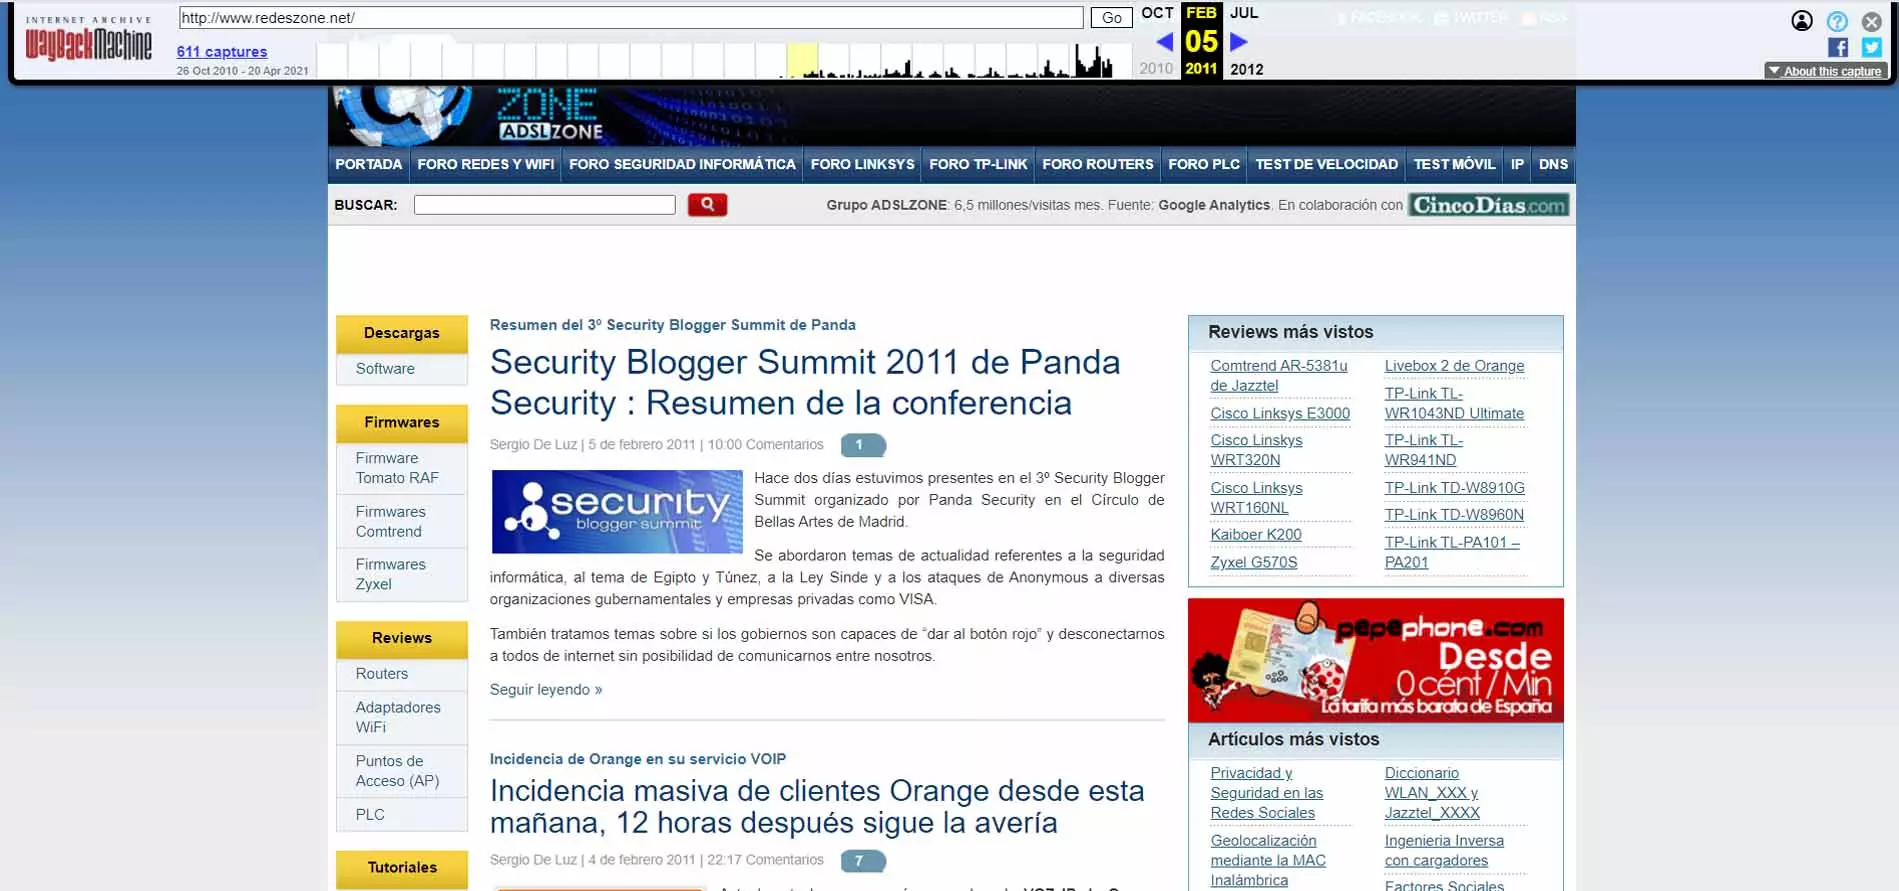Open Firmware Tomato RAF sidebar link
This screenshot has height=891, width=1899.
[397, 468]
